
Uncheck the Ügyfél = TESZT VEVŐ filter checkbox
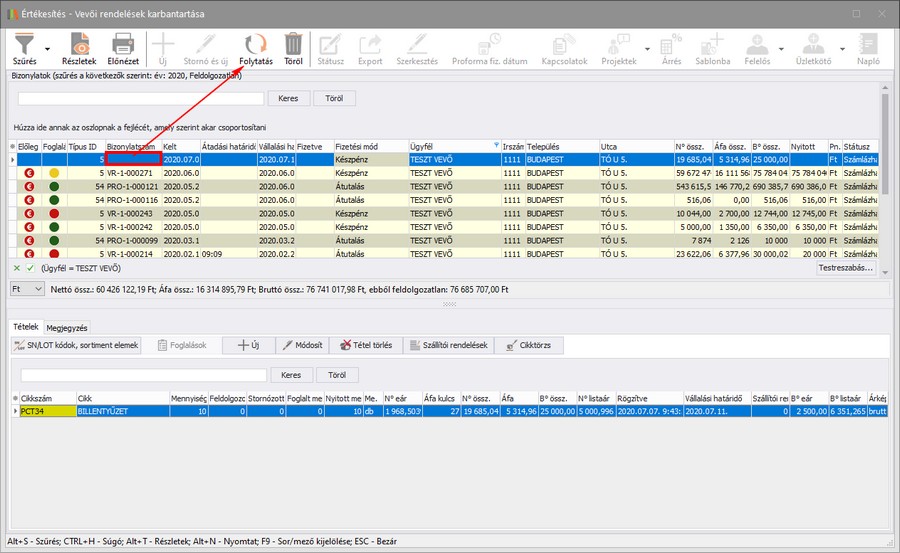tap(29, 269)
